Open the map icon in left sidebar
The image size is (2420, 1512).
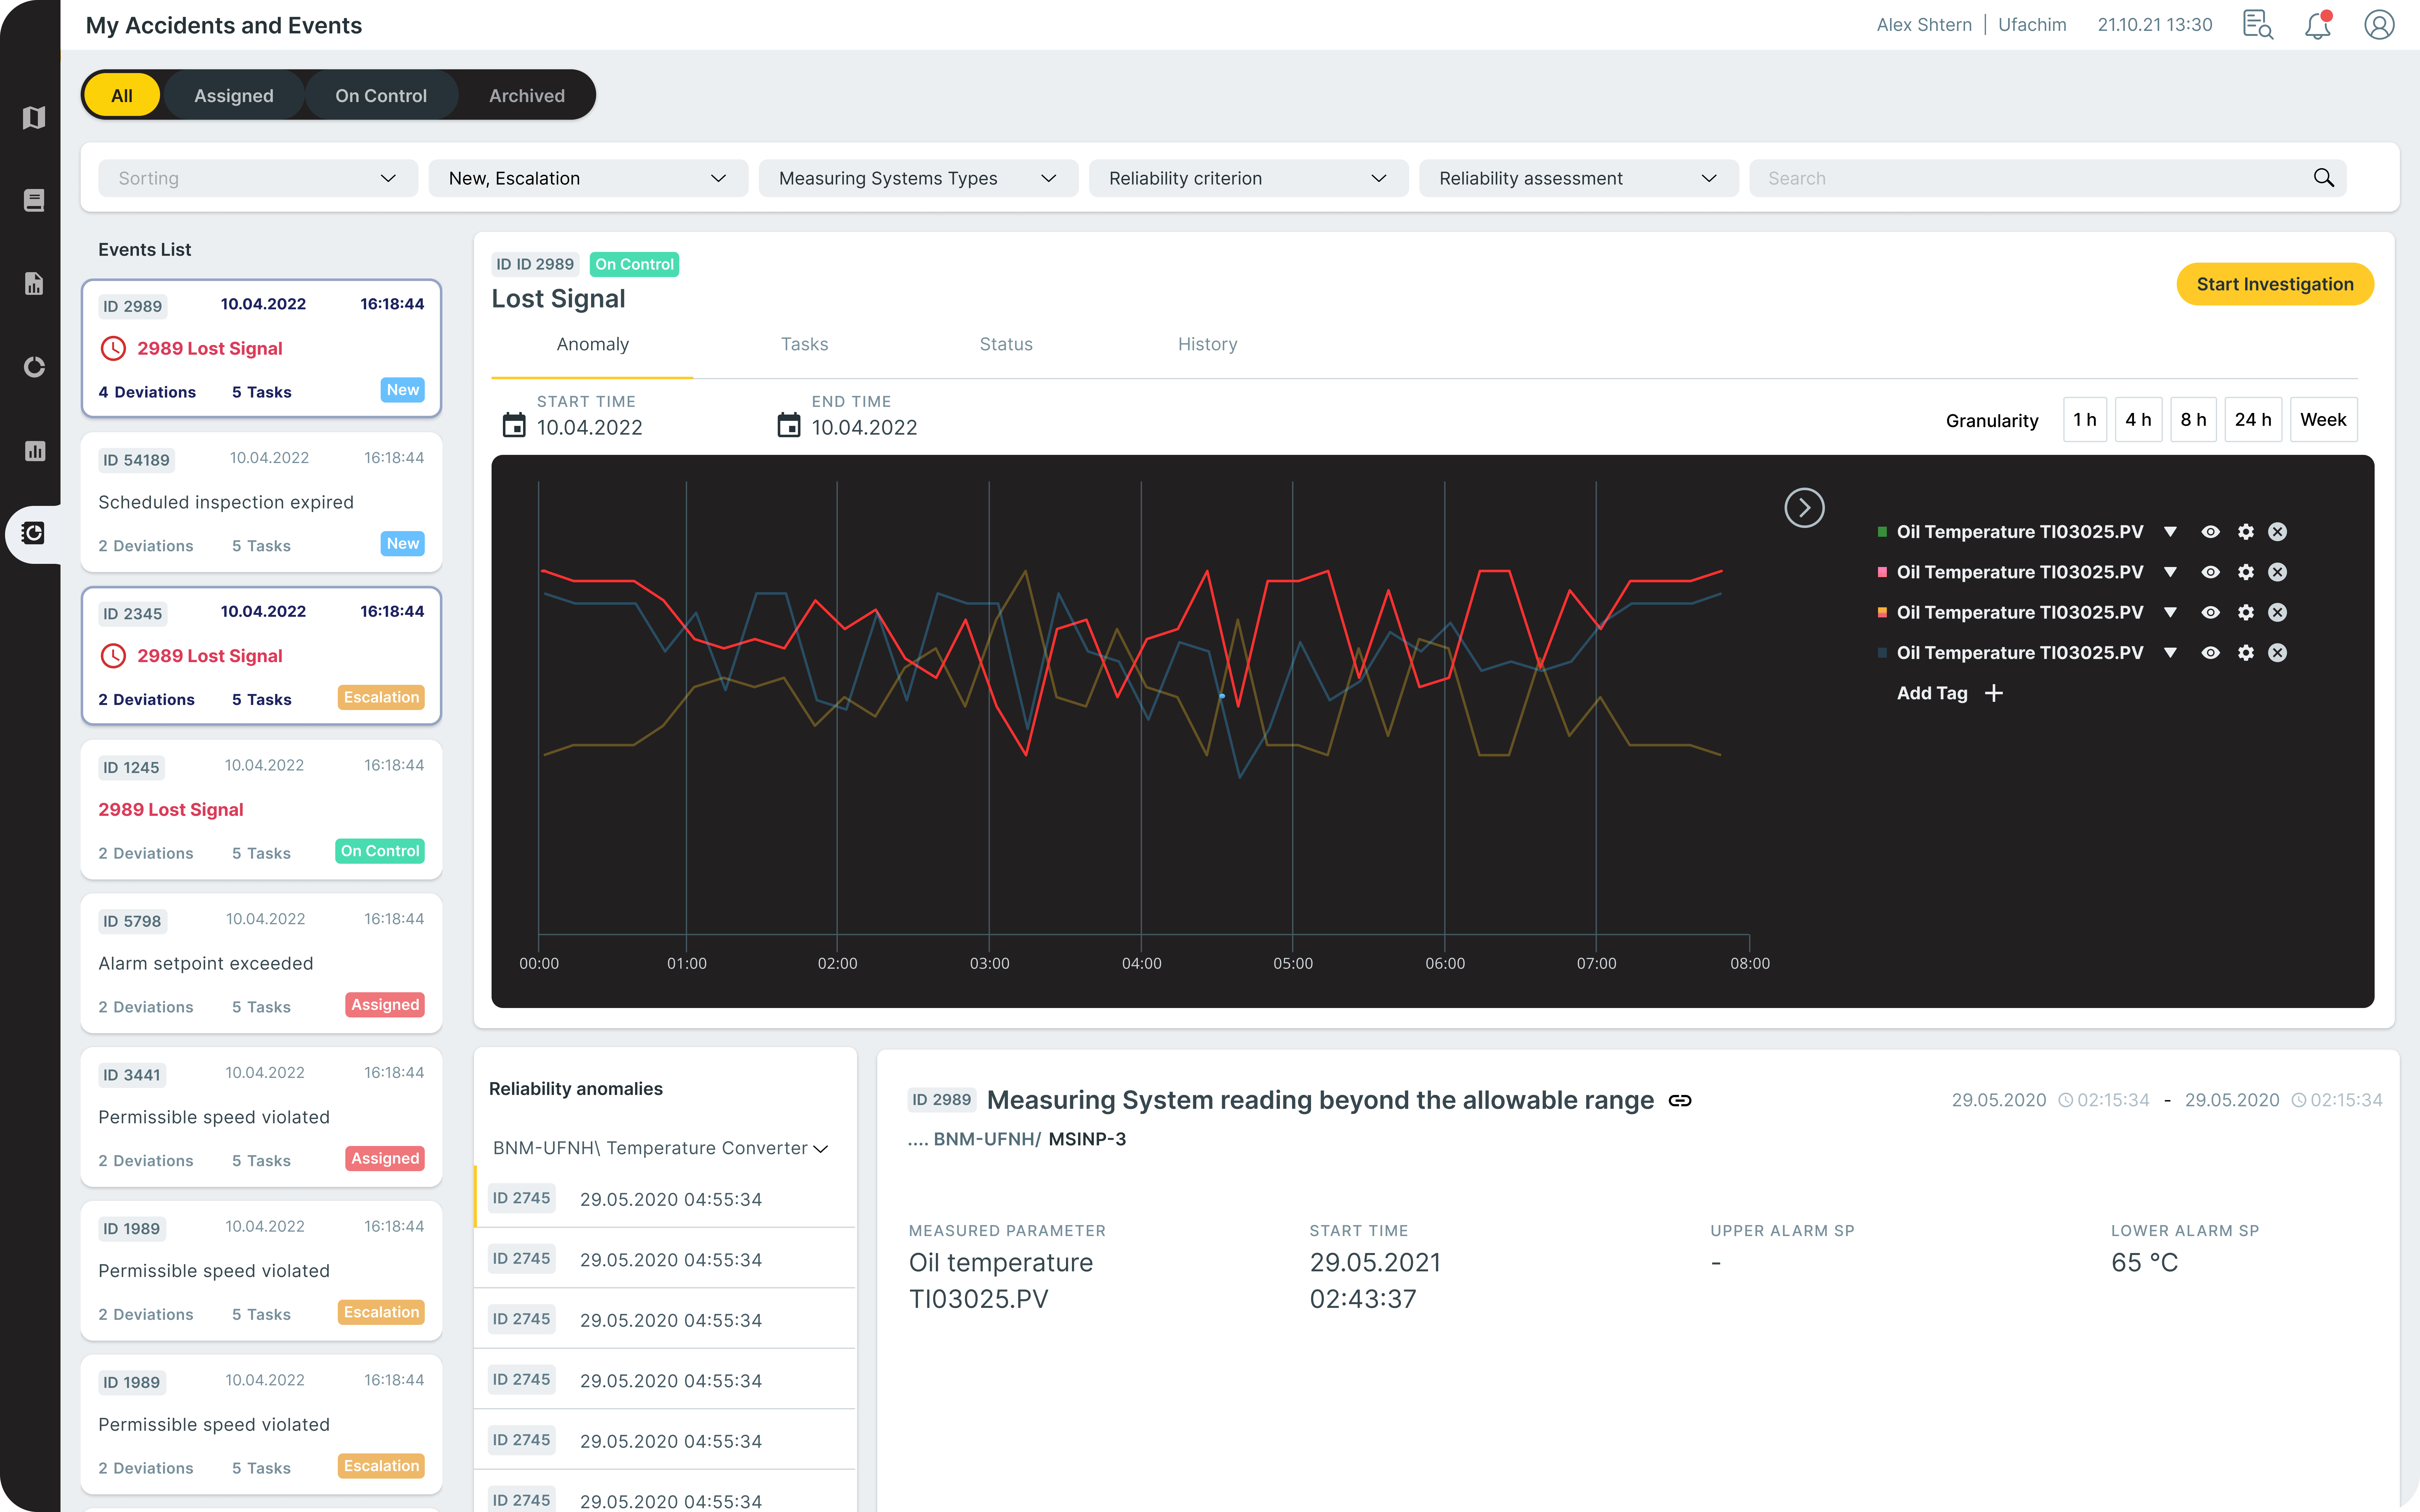tap(34, 118)
